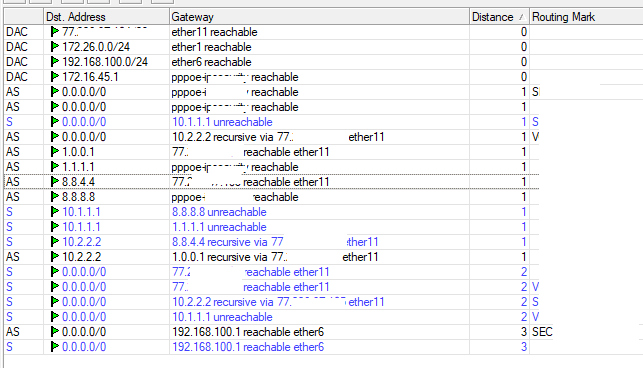This screenshot has height=368, width=643.
Task: Select gateway '8.8.8.8 unreachable'
Action: tap(219, 212)
